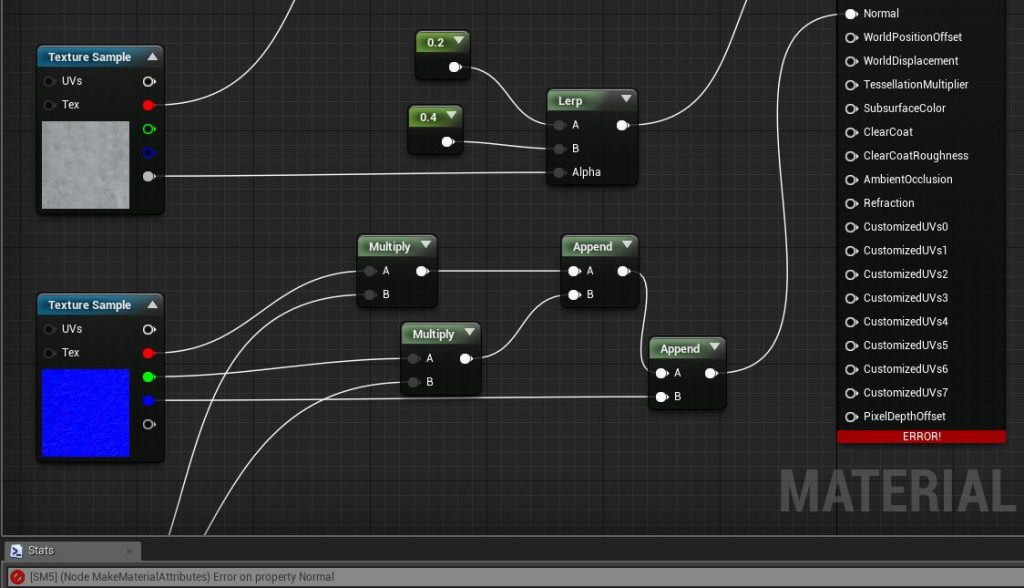Viewport: 1024px width, 588px height.
Task: Click the red channel output of top Texture Sample
Action: point(149,104)
